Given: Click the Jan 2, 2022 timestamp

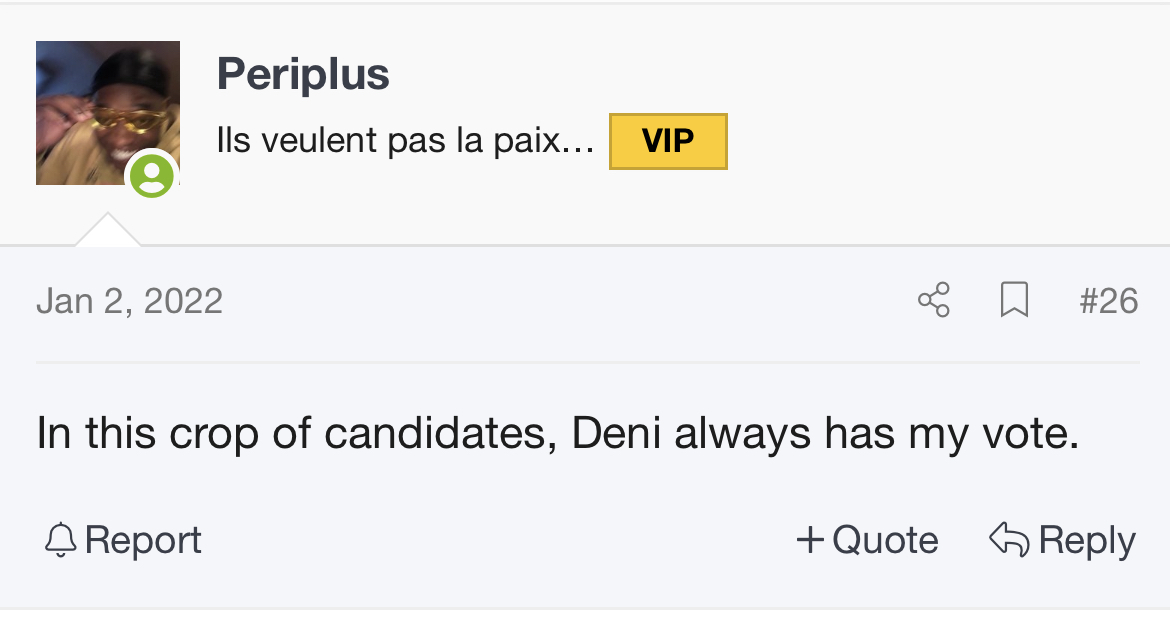Looking at the screenshot, I should coord(130,301).
